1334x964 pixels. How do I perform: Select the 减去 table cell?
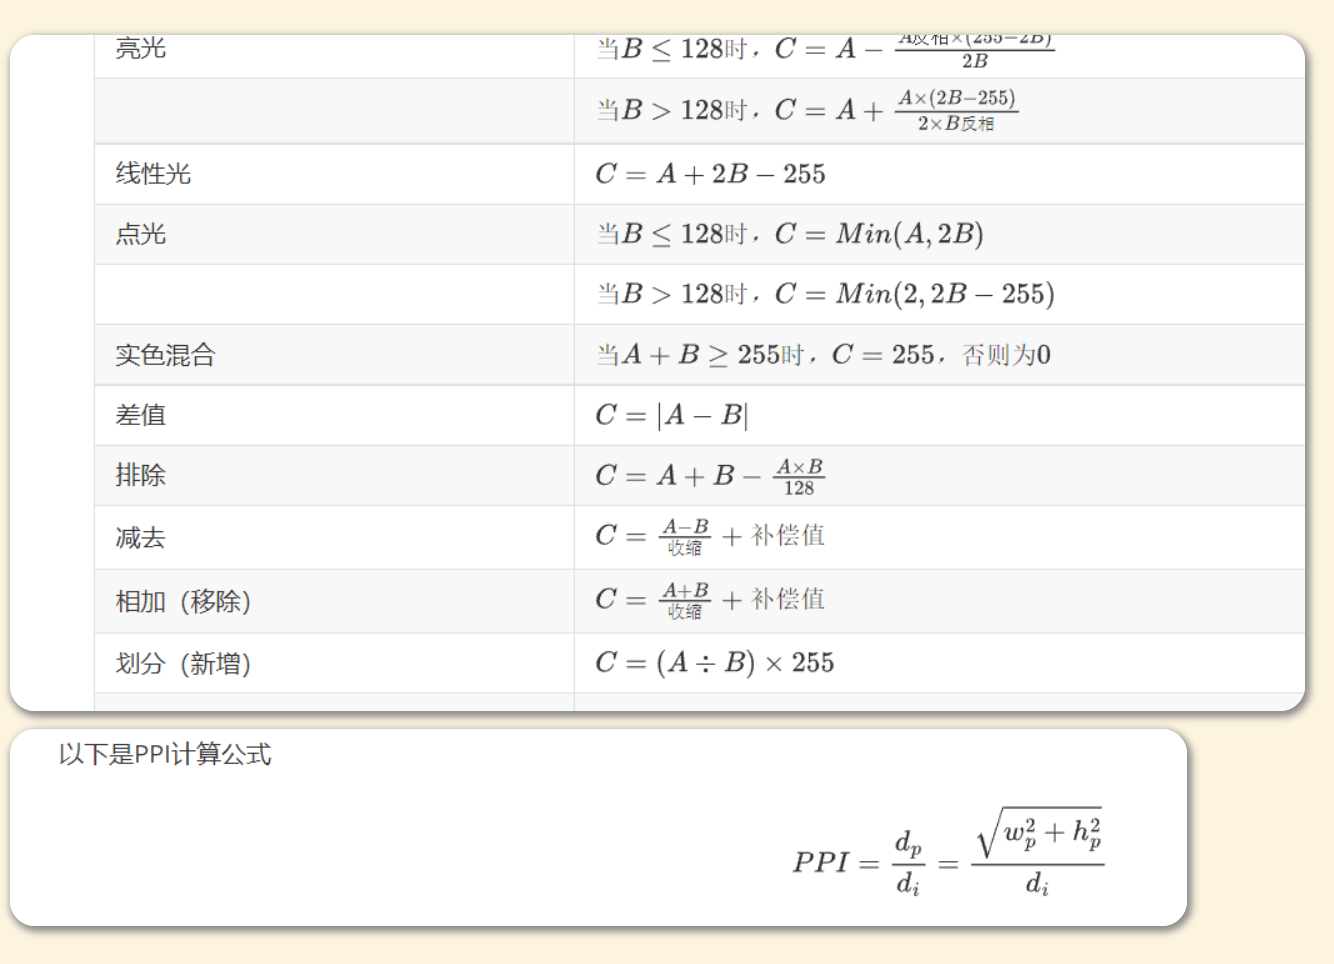141,538
